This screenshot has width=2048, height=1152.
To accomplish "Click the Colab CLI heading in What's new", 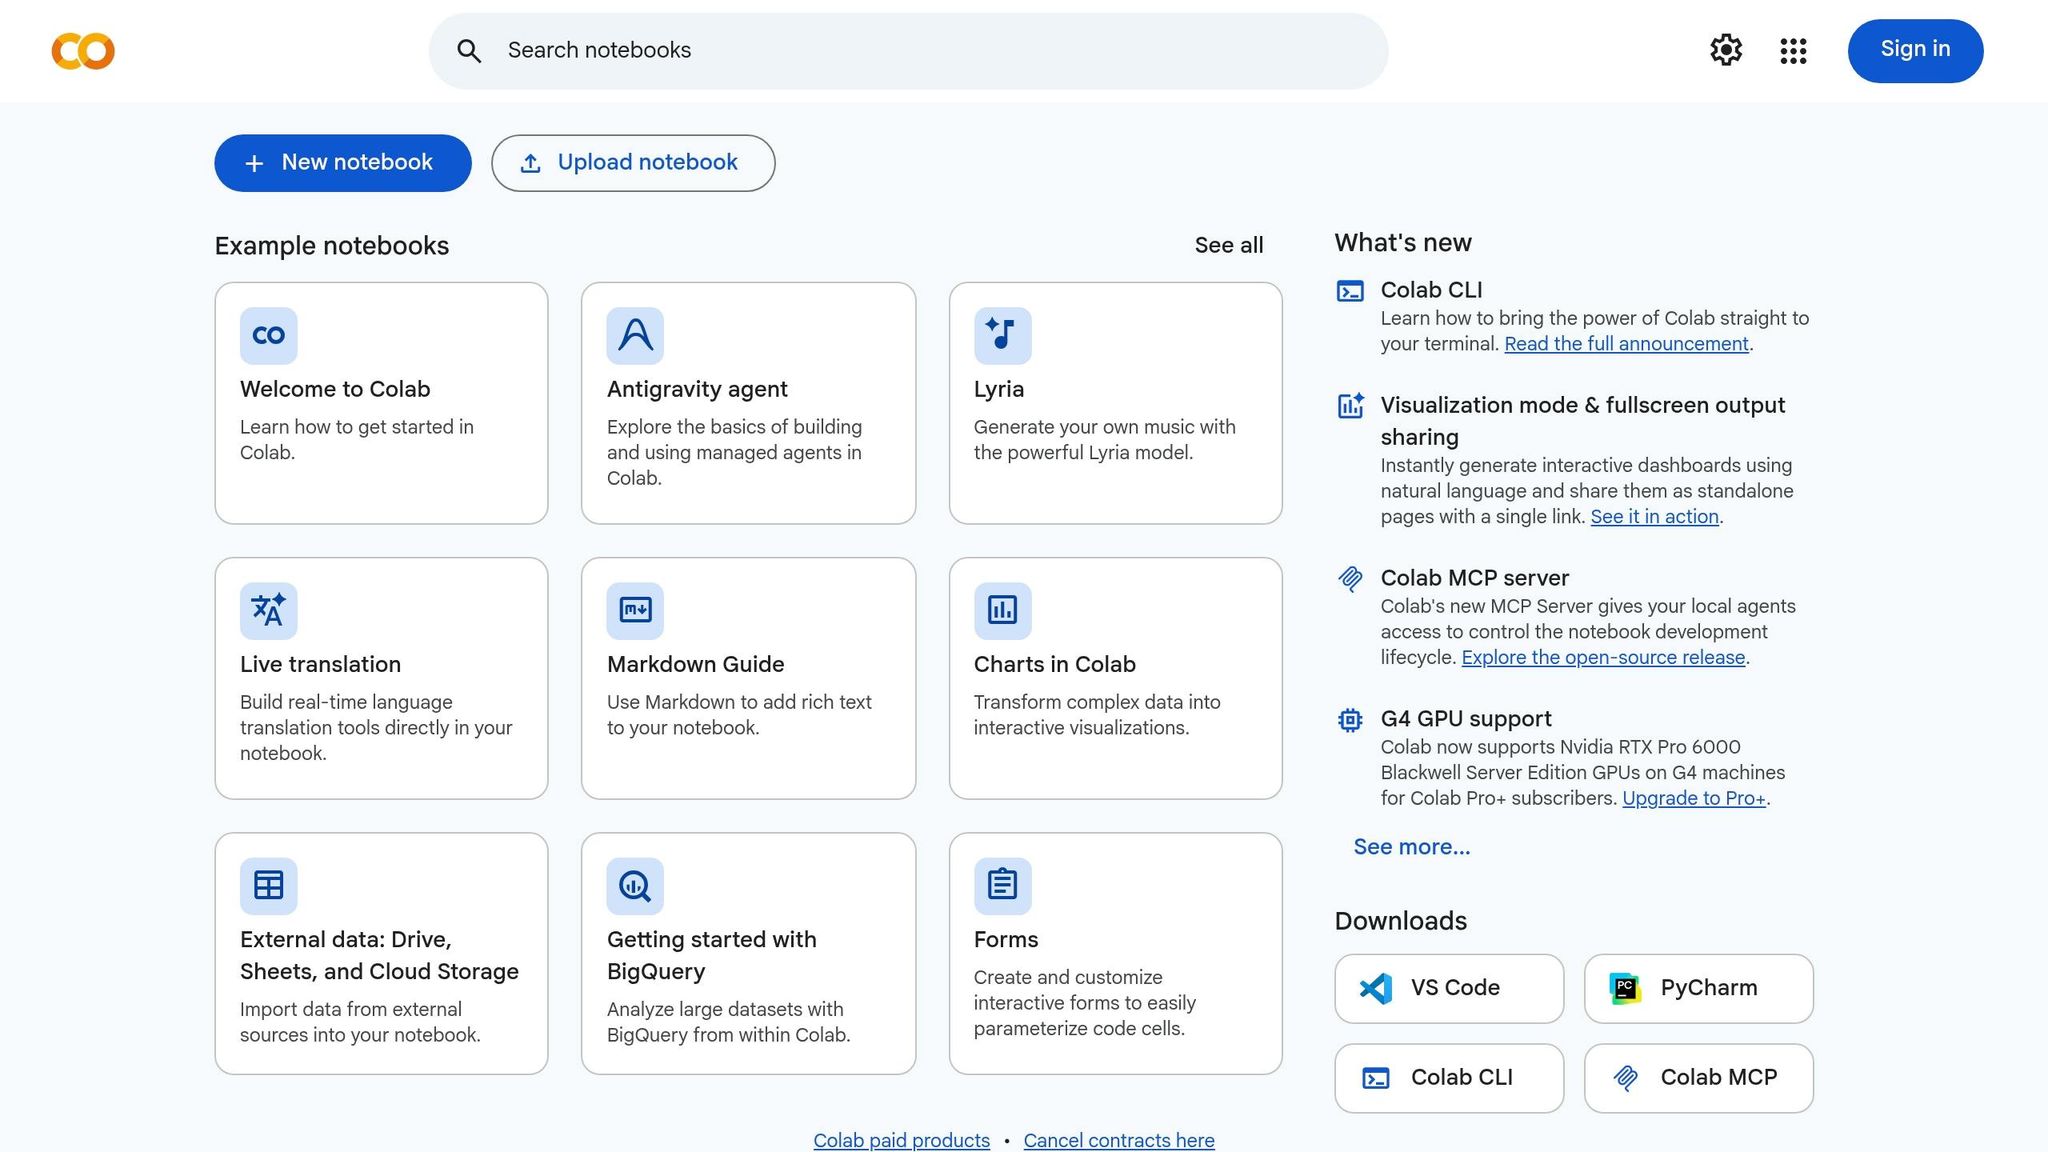I will [x=1431, y=290].
